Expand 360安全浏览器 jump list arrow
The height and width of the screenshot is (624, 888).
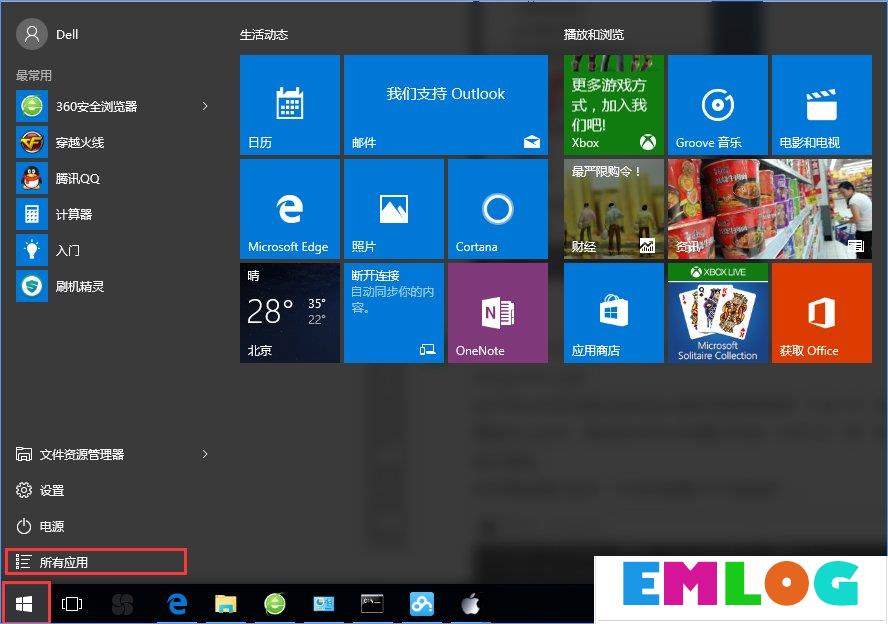(205, 106)
